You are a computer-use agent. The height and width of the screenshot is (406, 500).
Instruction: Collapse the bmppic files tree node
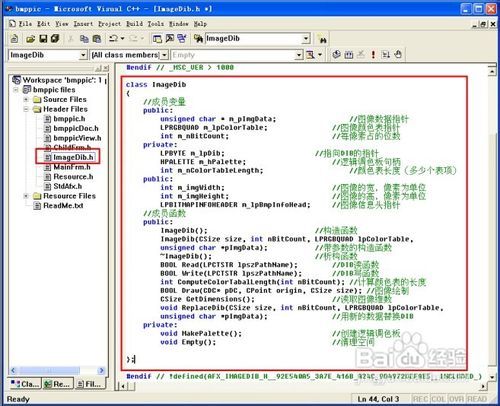[16, 90]
